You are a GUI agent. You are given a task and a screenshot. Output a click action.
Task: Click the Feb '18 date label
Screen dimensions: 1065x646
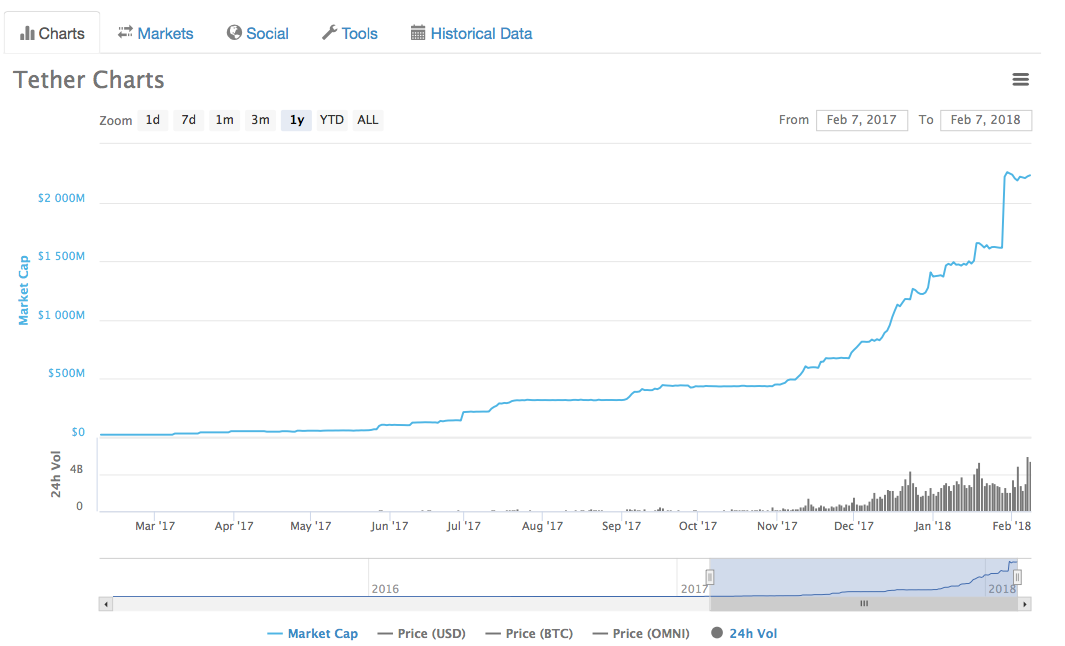[x=1011, y=526]
